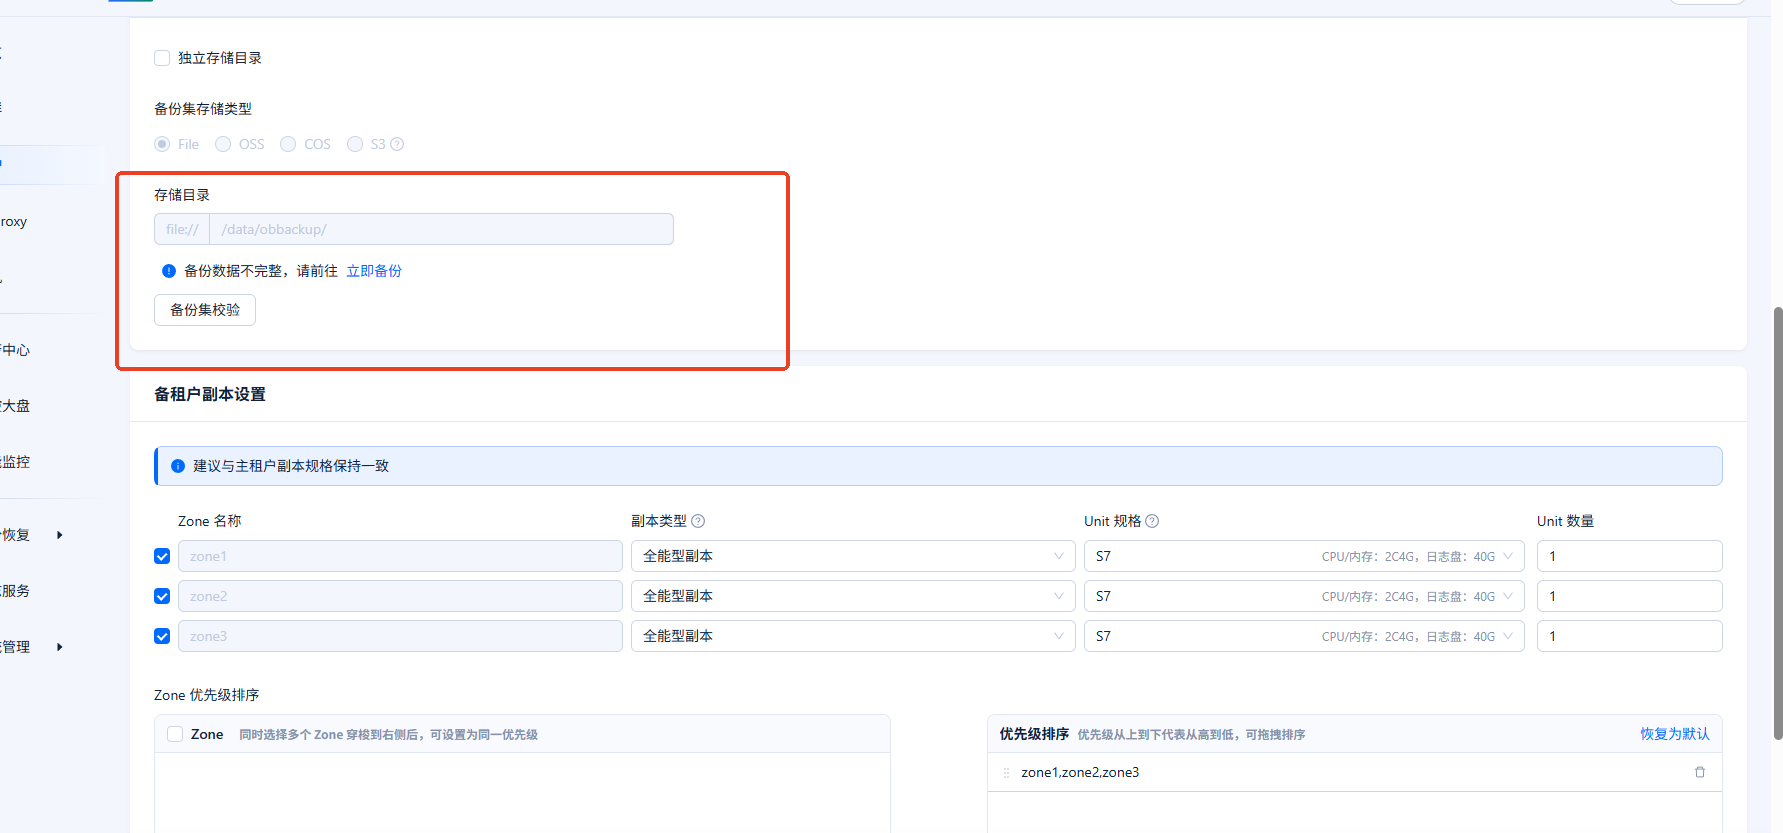Enable the 独立存储目录 checkbox
The height and width of the screenshot is (833, 1783).
[x=162, y=58]
